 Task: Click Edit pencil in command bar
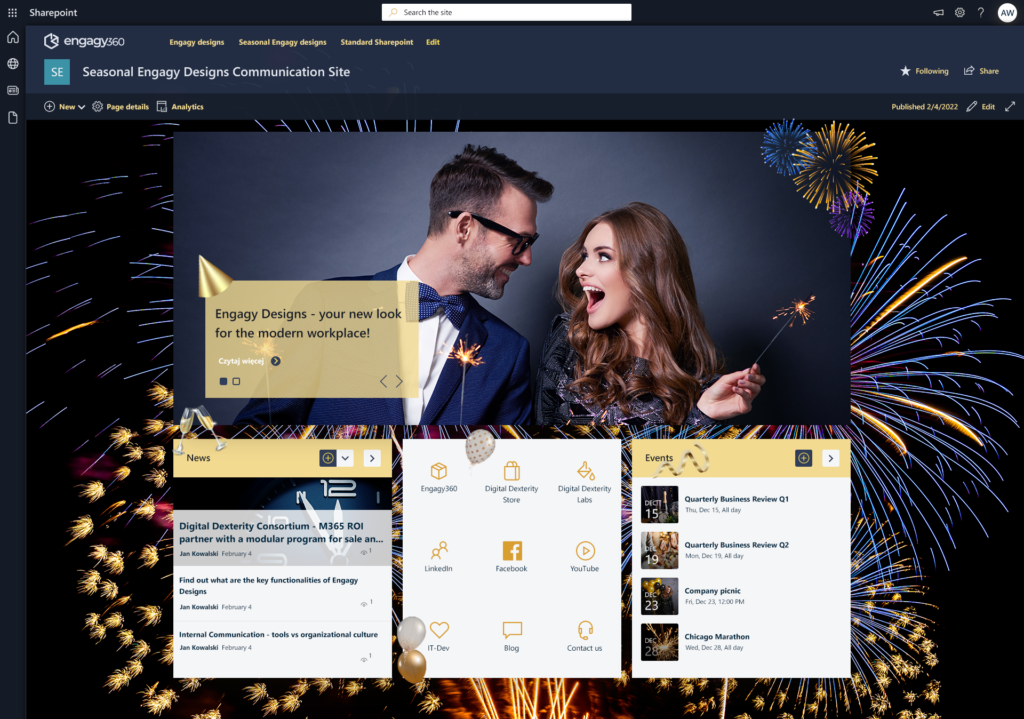click(981, 106)
